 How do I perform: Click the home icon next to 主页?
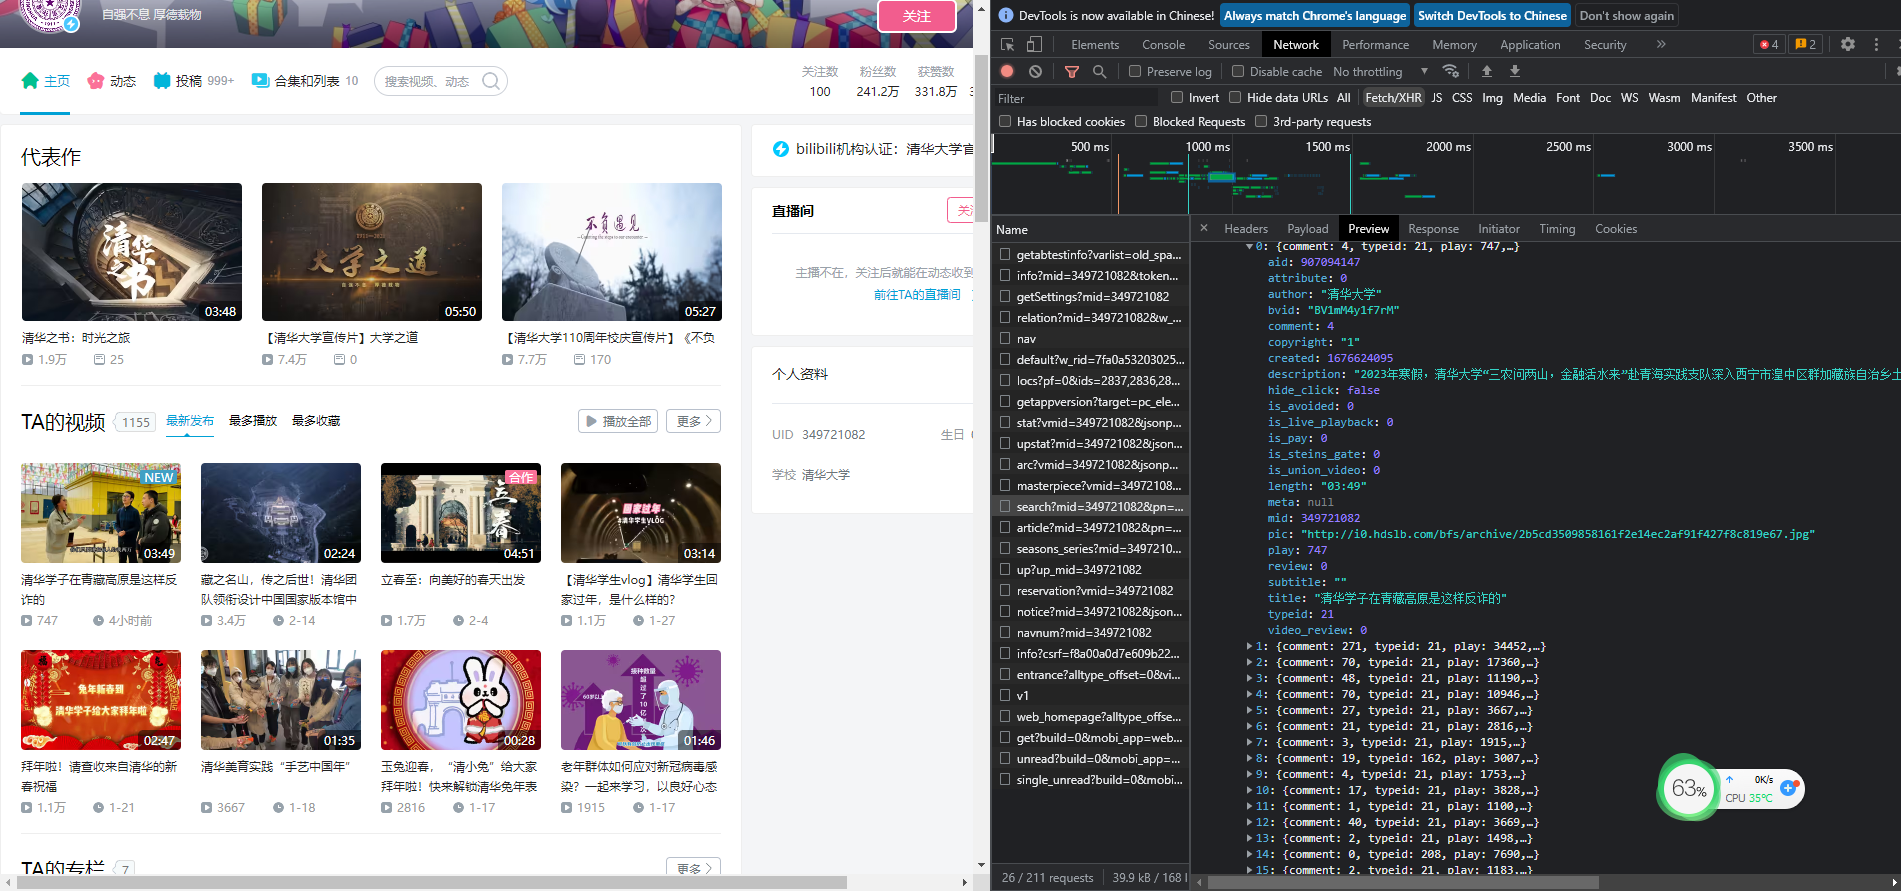(30, 81)
